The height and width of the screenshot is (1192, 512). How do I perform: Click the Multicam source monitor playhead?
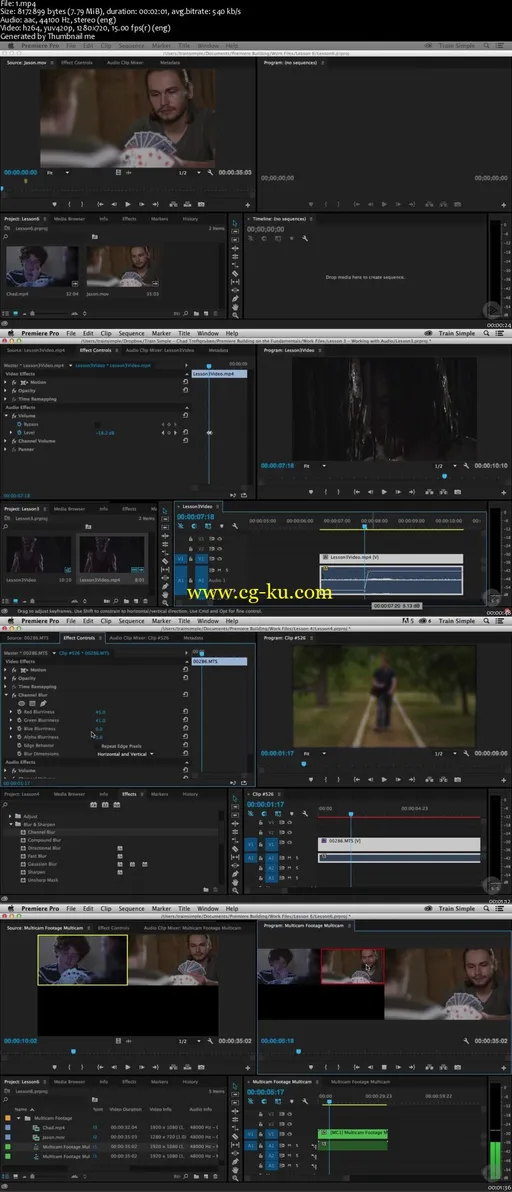click(x=73, y=1052)
